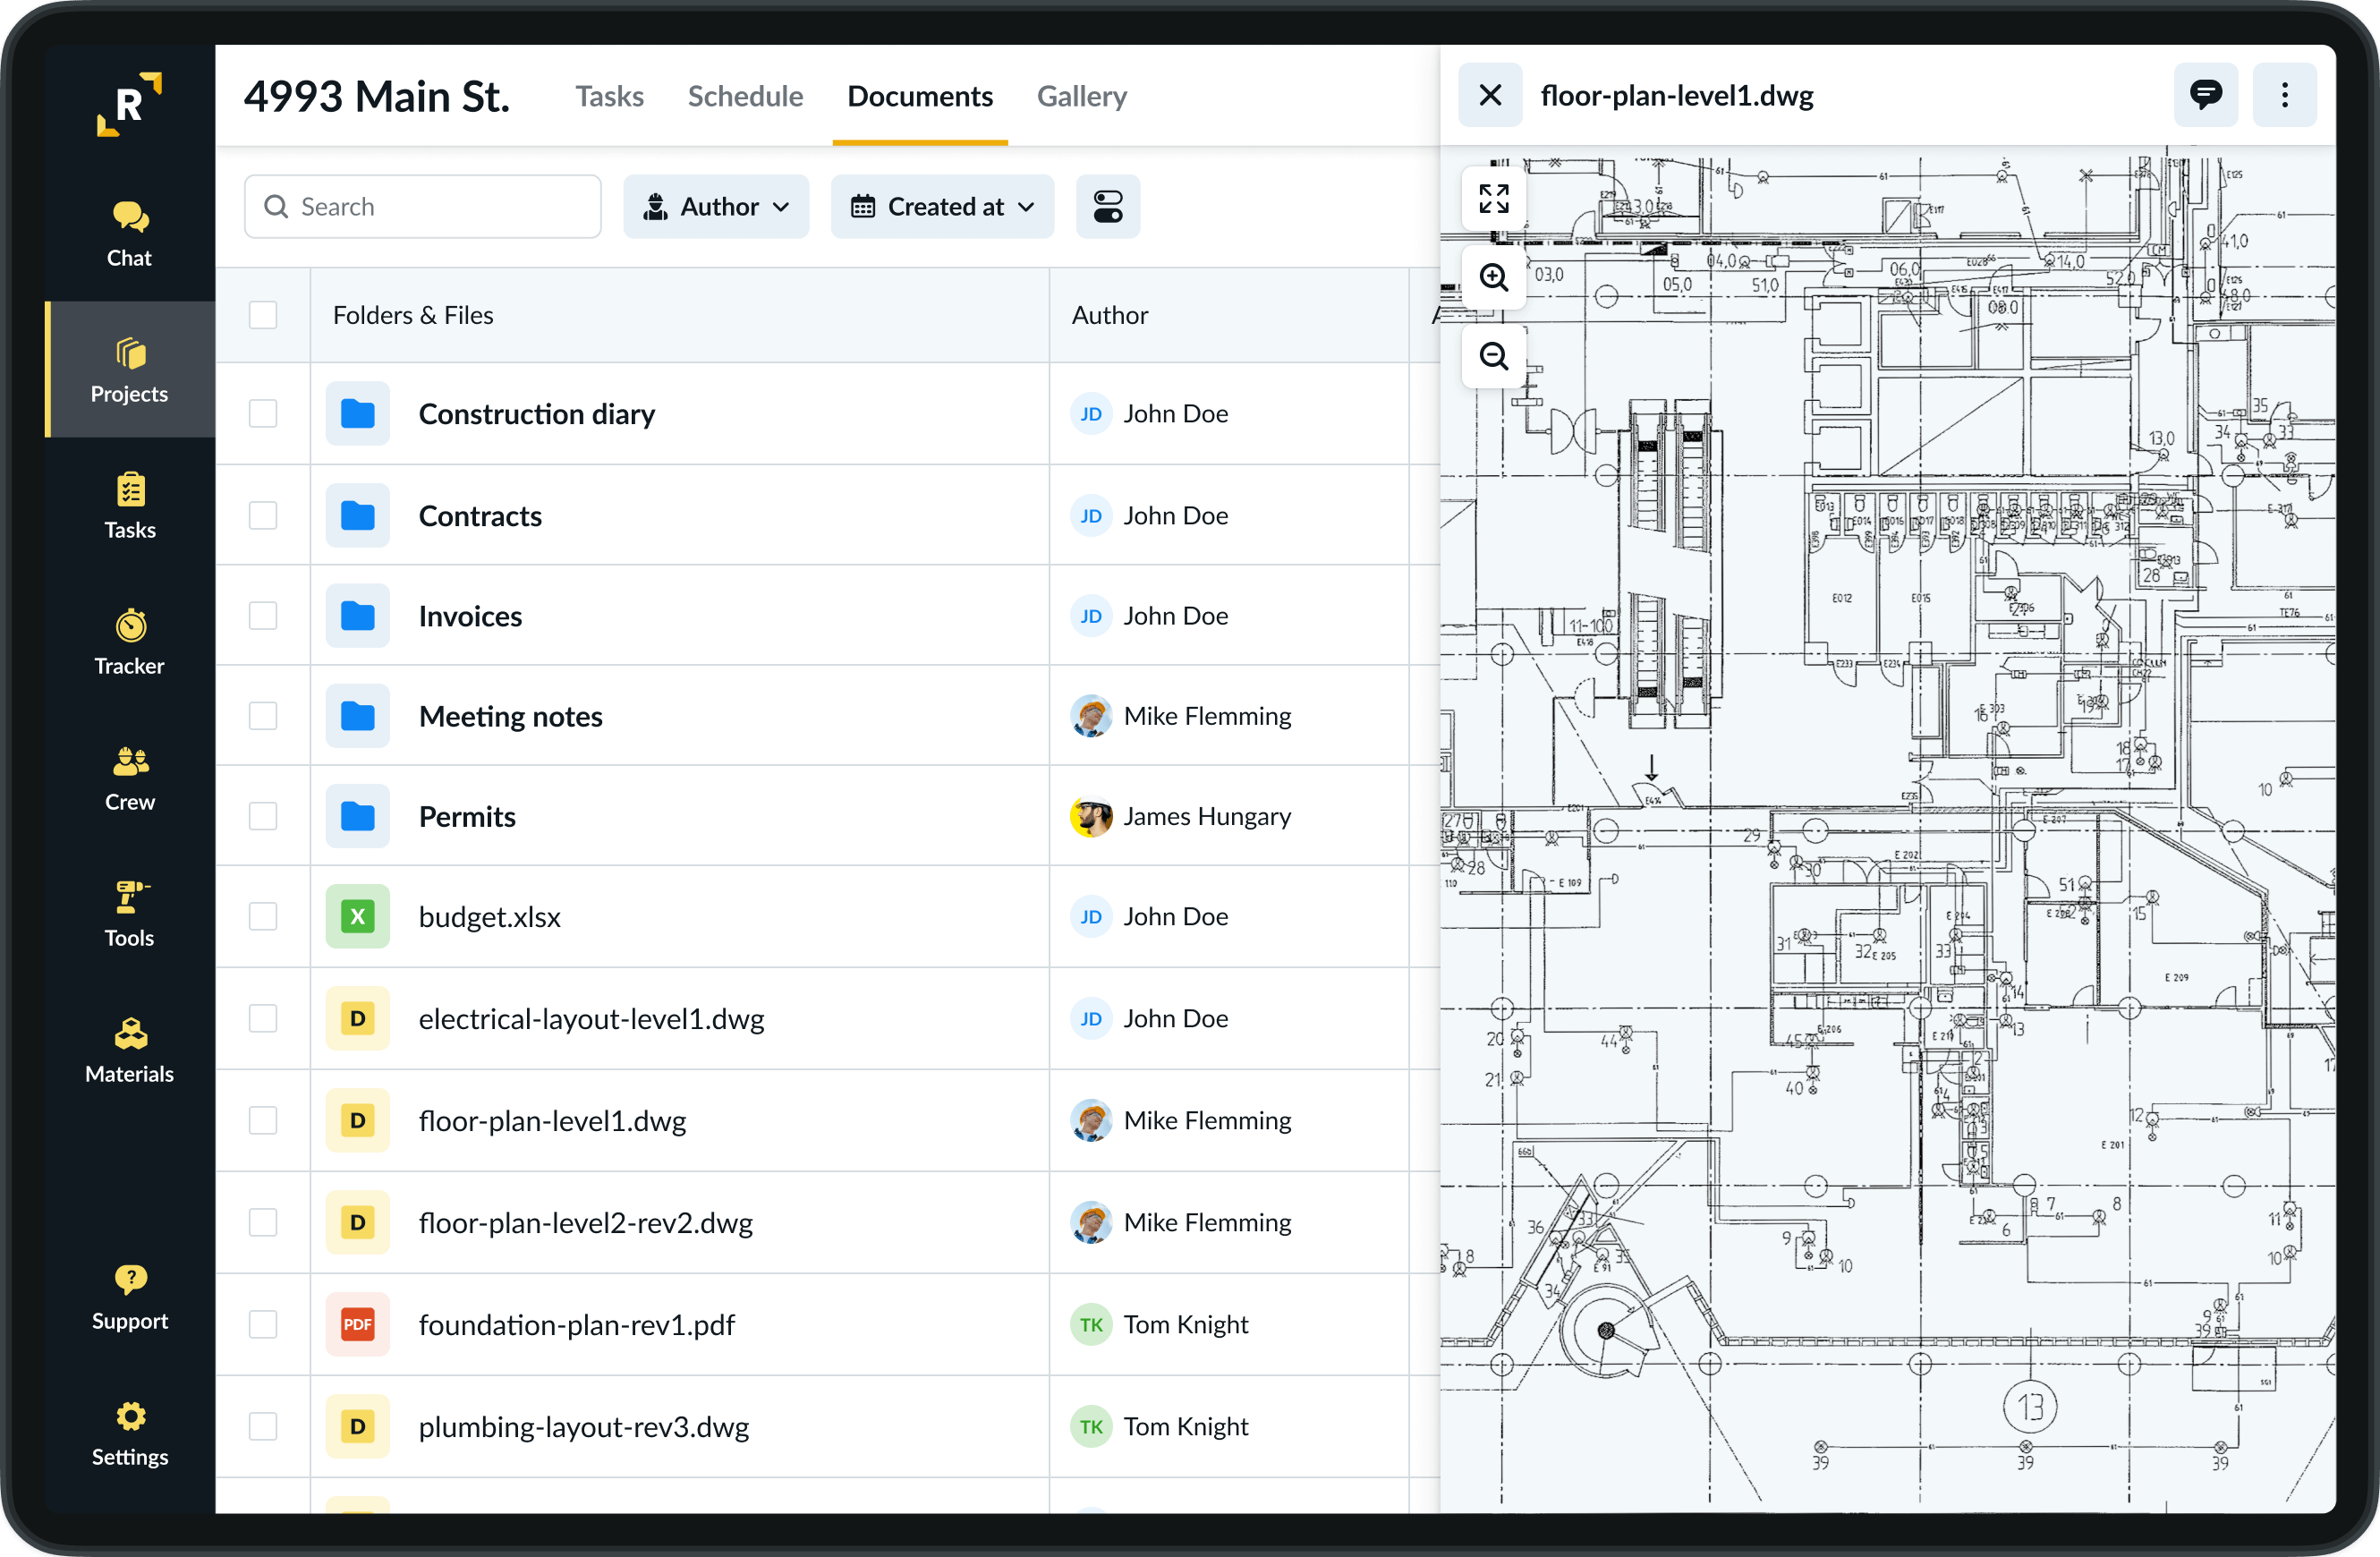Image resolution: width=2380 pixels, height=1557 pixels.
Task: Open the Chat section in sidebar
Action: pos(129,232)
